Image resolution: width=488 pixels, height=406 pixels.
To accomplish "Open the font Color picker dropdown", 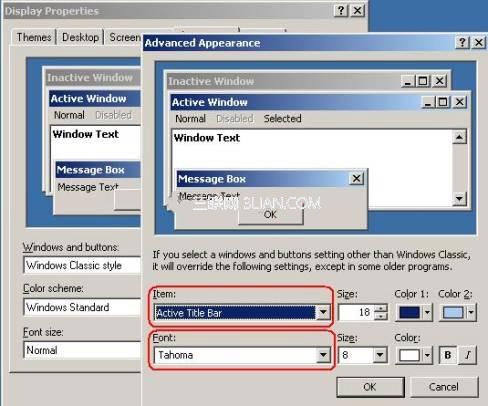I will pyautogui.click(x=414, y=355).
